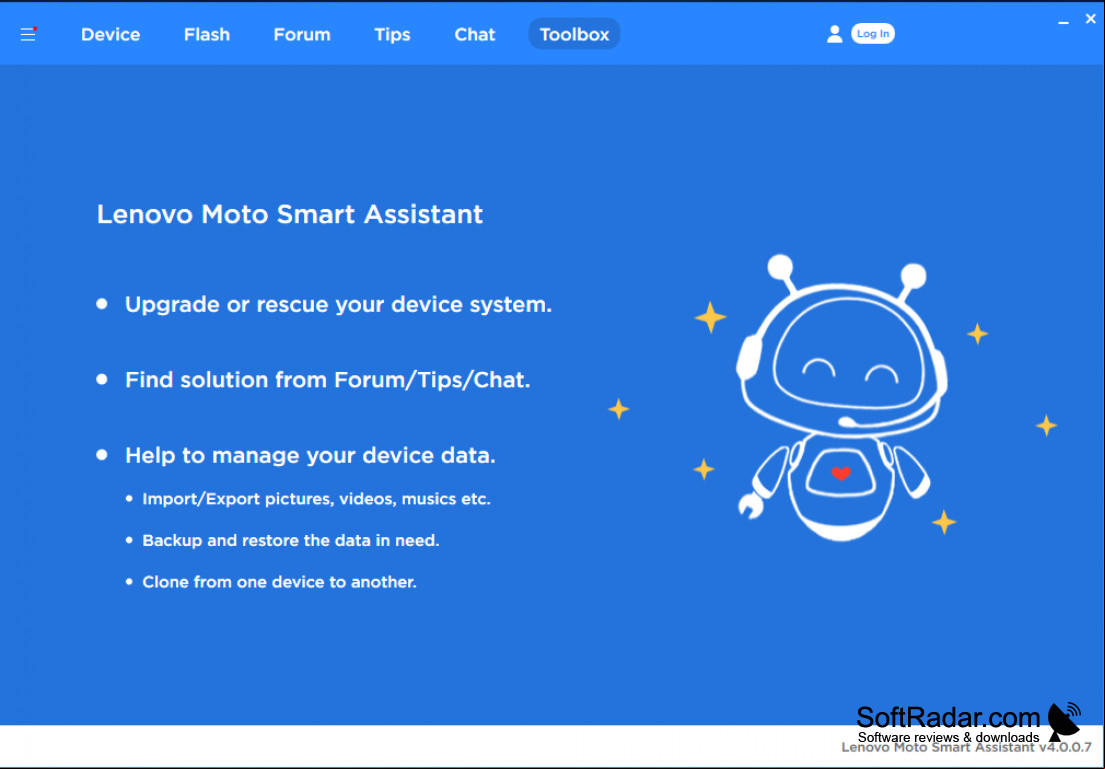Close the Smart Assistant window
This screenshot has width=1105, height=769.
pos(1090,19)
